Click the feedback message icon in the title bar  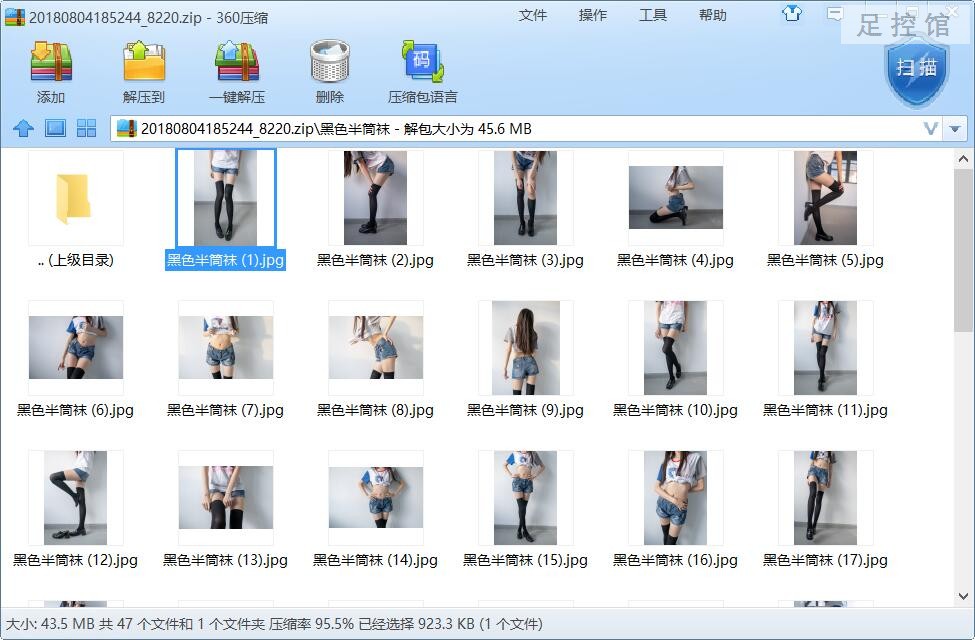[834, 13]
